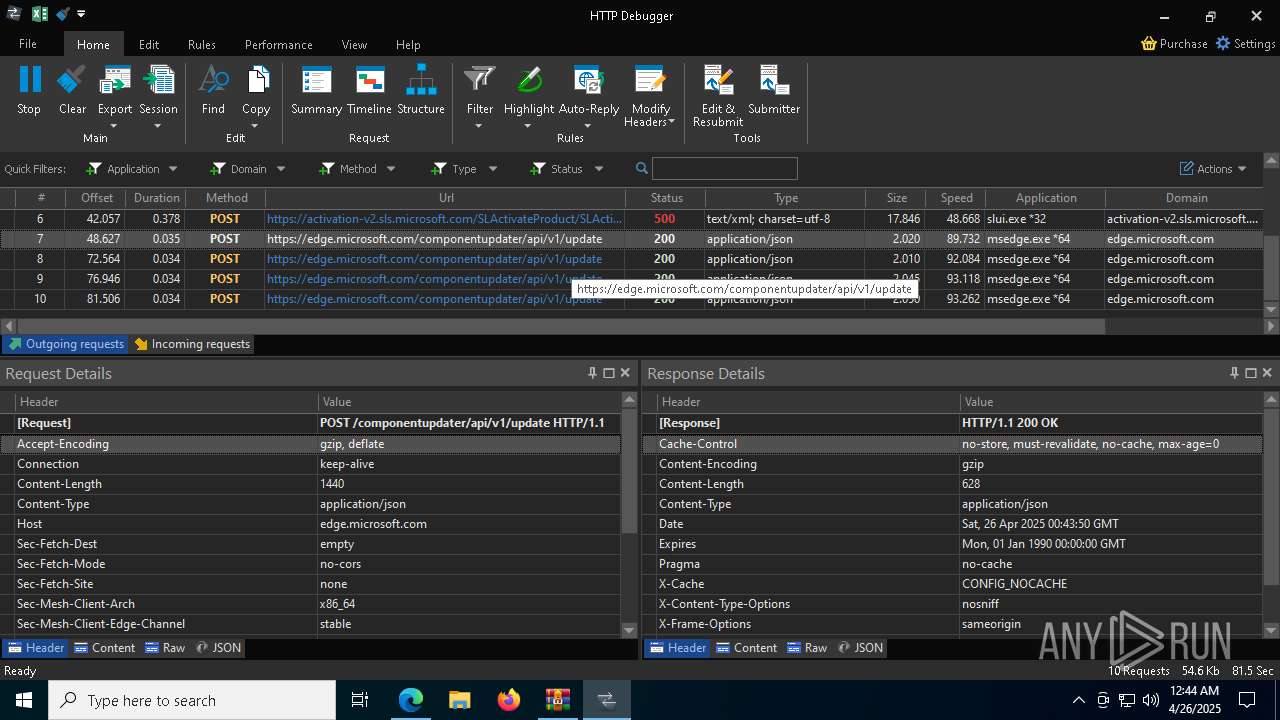Open Firefox from the taskbar
Viewport: 1280px width, 720px height.
coord(509,700)
